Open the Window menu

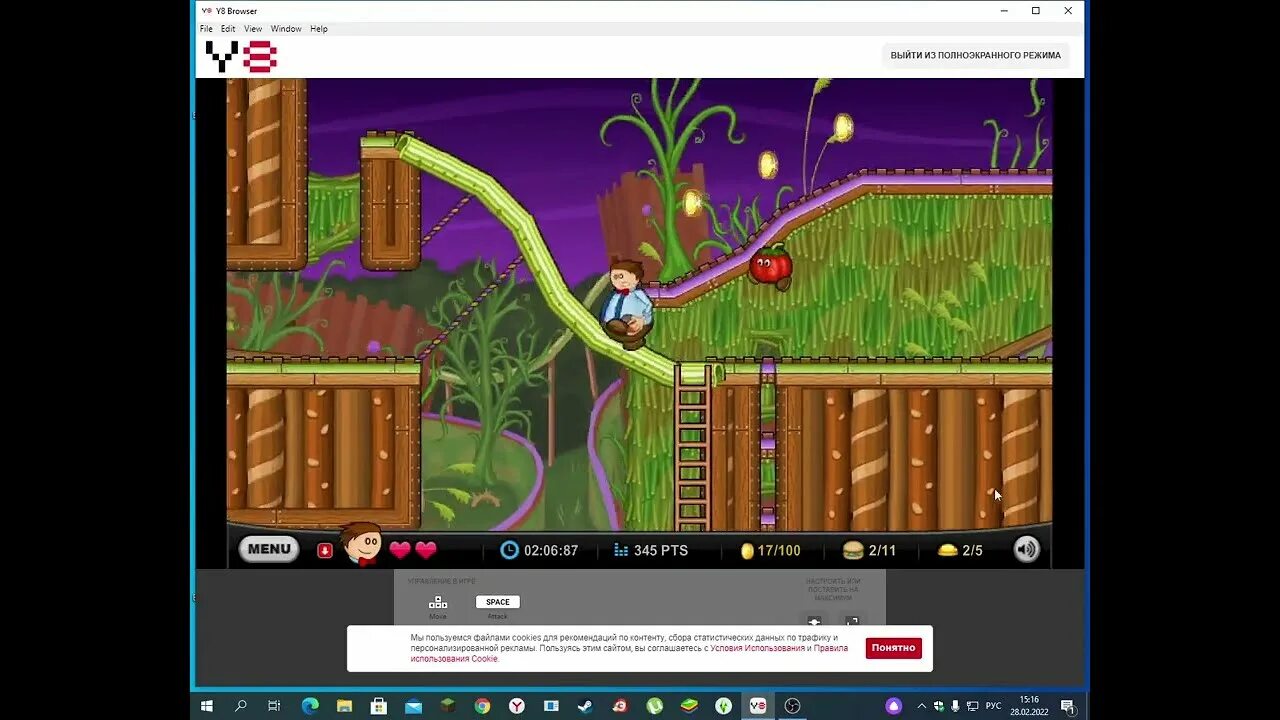pyautogui.click(x=286, y=29)
